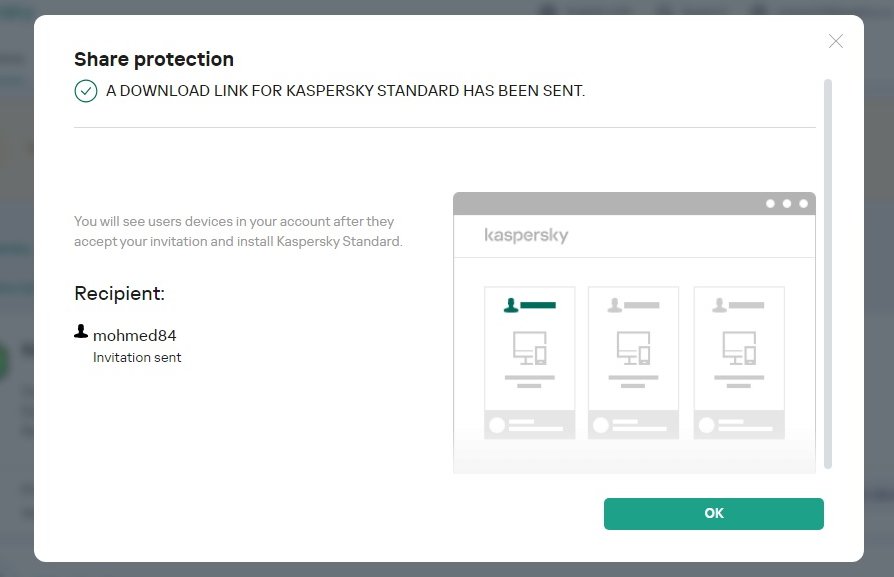This screenshot has width=894, height=577.
Task: Click the three dots on illustration title bar
Action: click(787, 203)
